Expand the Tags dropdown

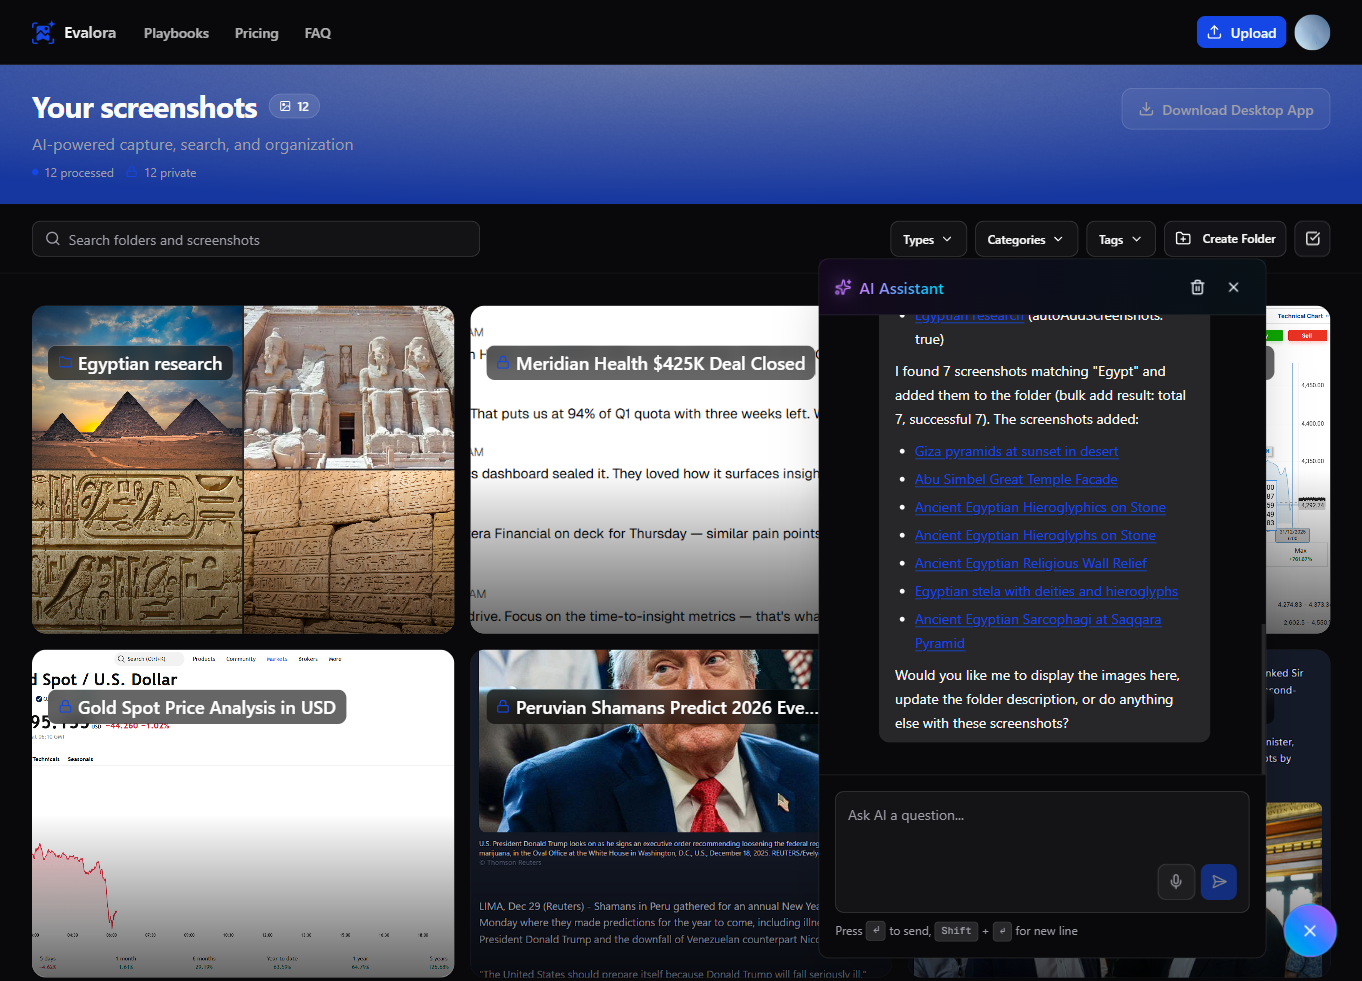(1121, 239)
